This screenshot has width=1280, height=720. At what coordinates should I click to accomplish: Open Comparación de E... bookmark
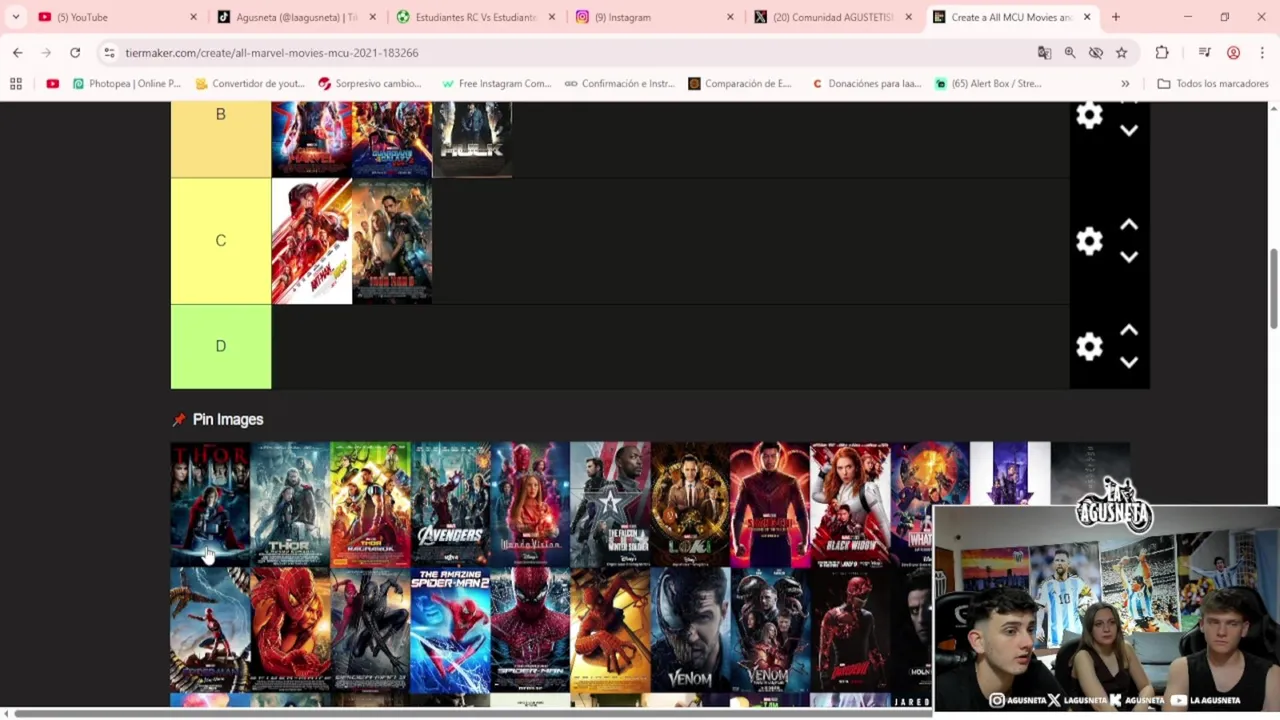tap(740, 84)
